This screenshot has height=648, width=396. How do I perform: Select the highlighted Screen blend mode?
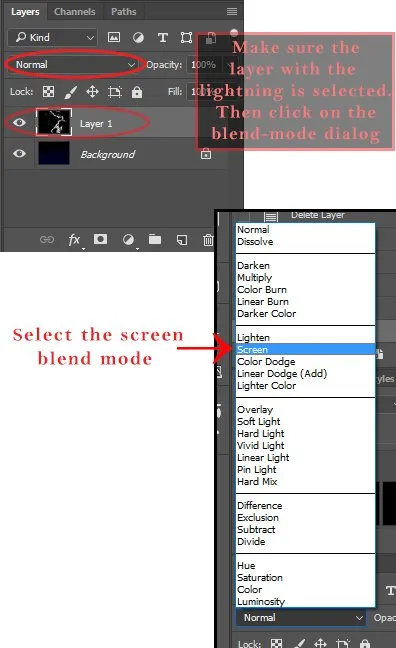(305, 350)
